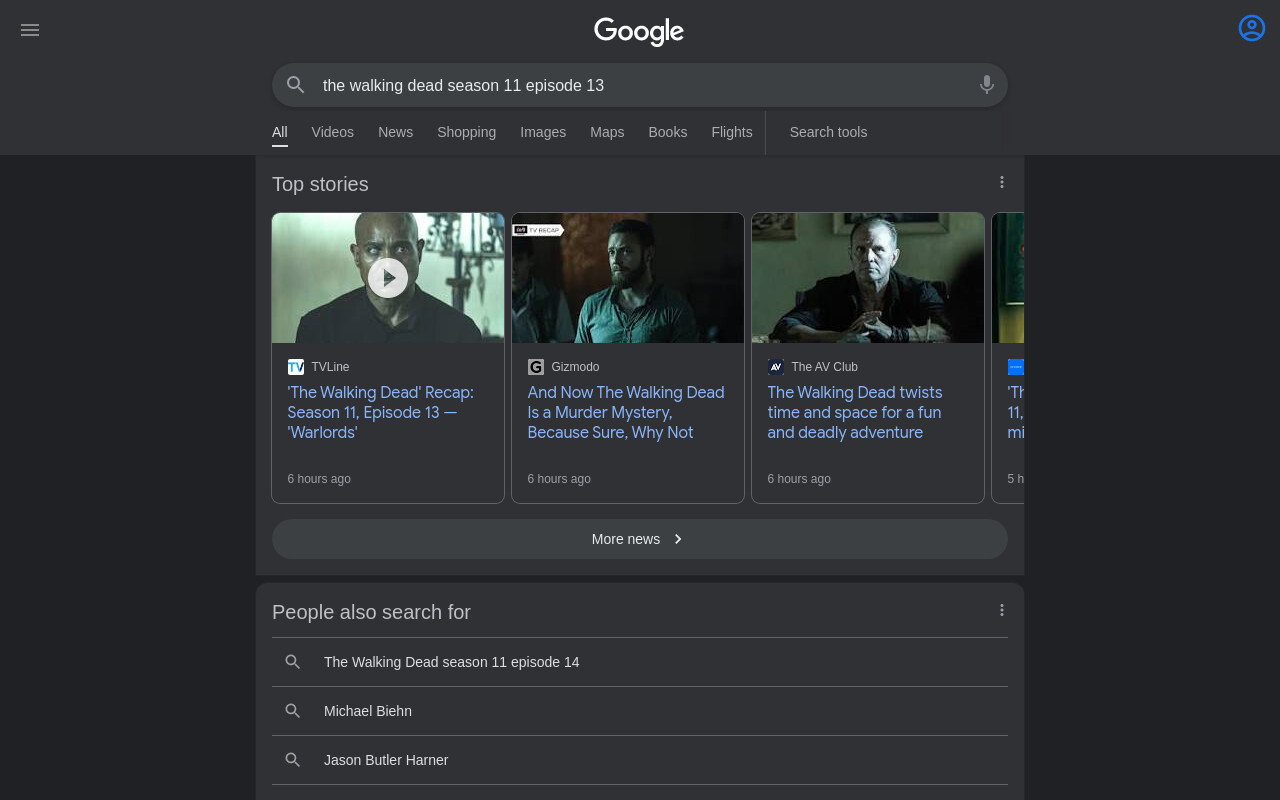Image resolution: width=1280 pixels, height=800 pixels.
Task: Click in the search query input field
Action: click(640, 85)
